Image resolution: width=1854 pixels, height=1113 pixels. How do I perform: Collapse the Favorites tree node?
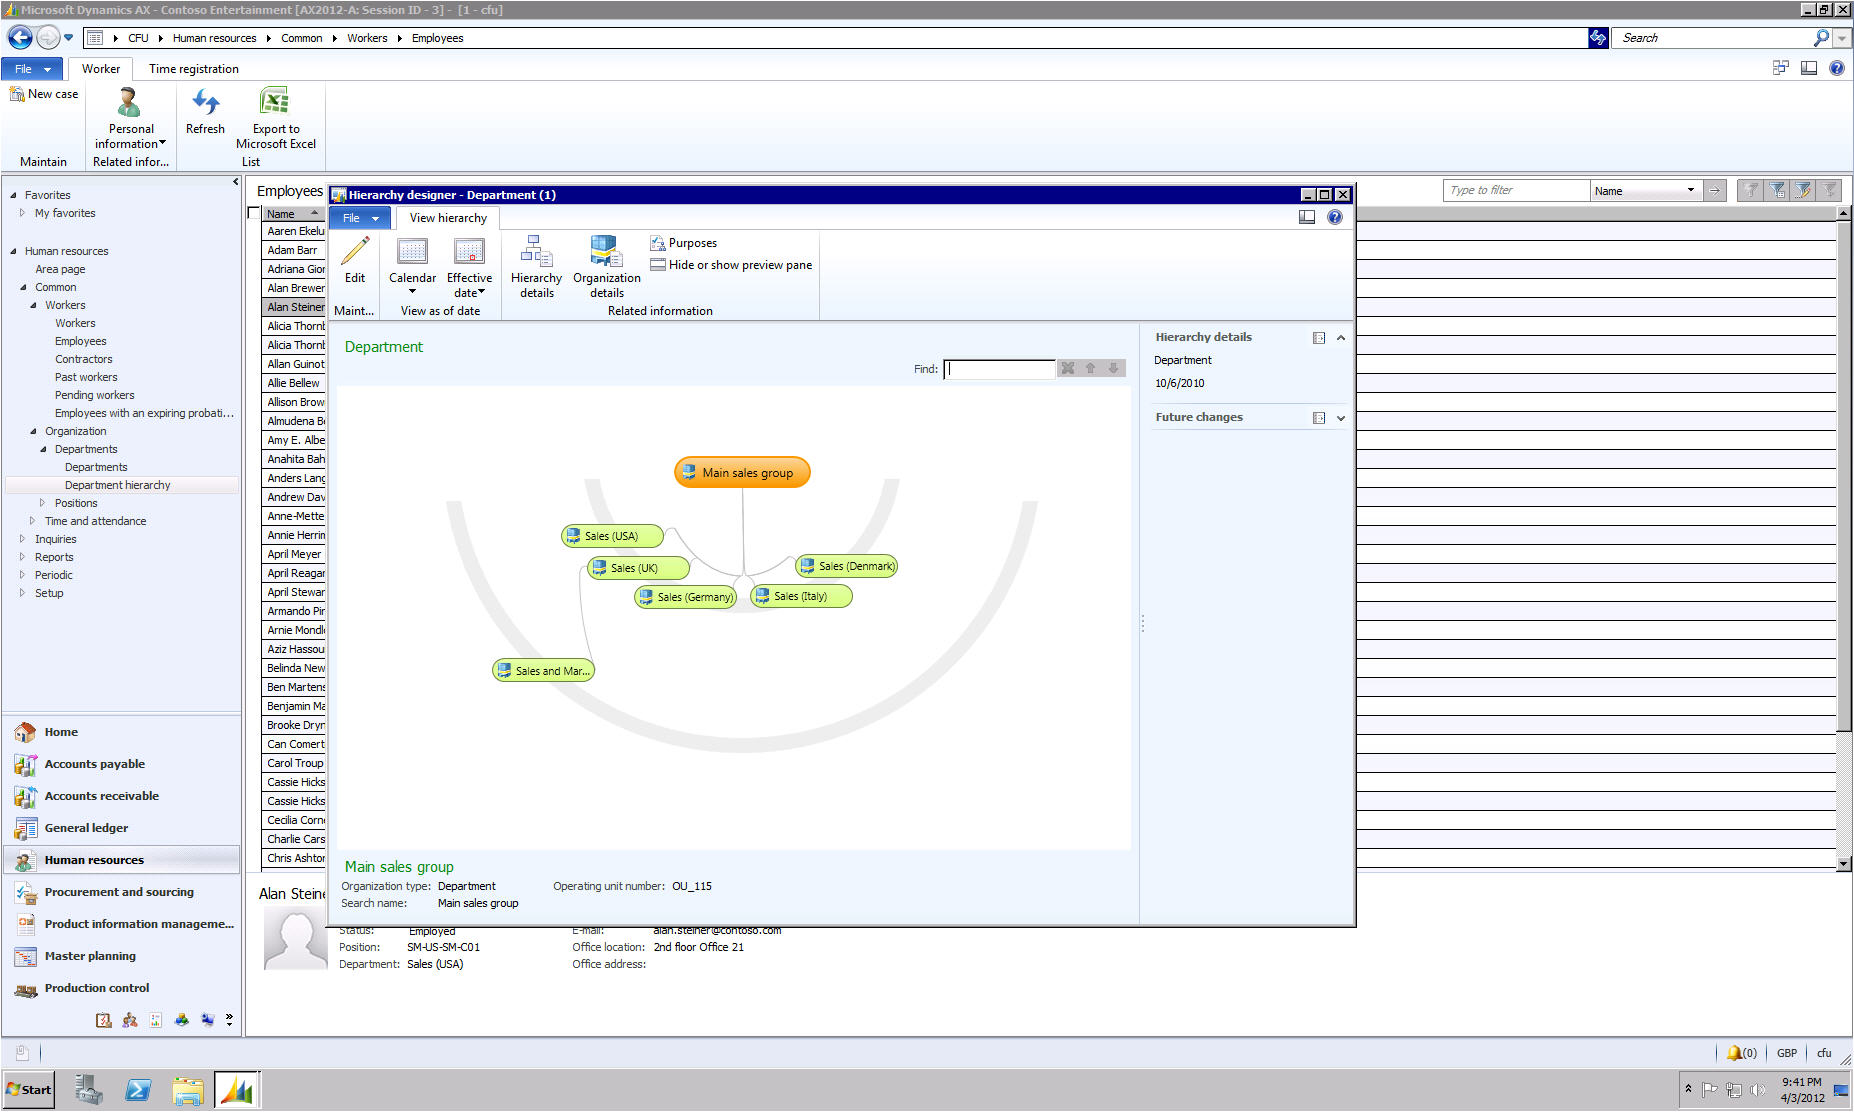pos(13,195)
